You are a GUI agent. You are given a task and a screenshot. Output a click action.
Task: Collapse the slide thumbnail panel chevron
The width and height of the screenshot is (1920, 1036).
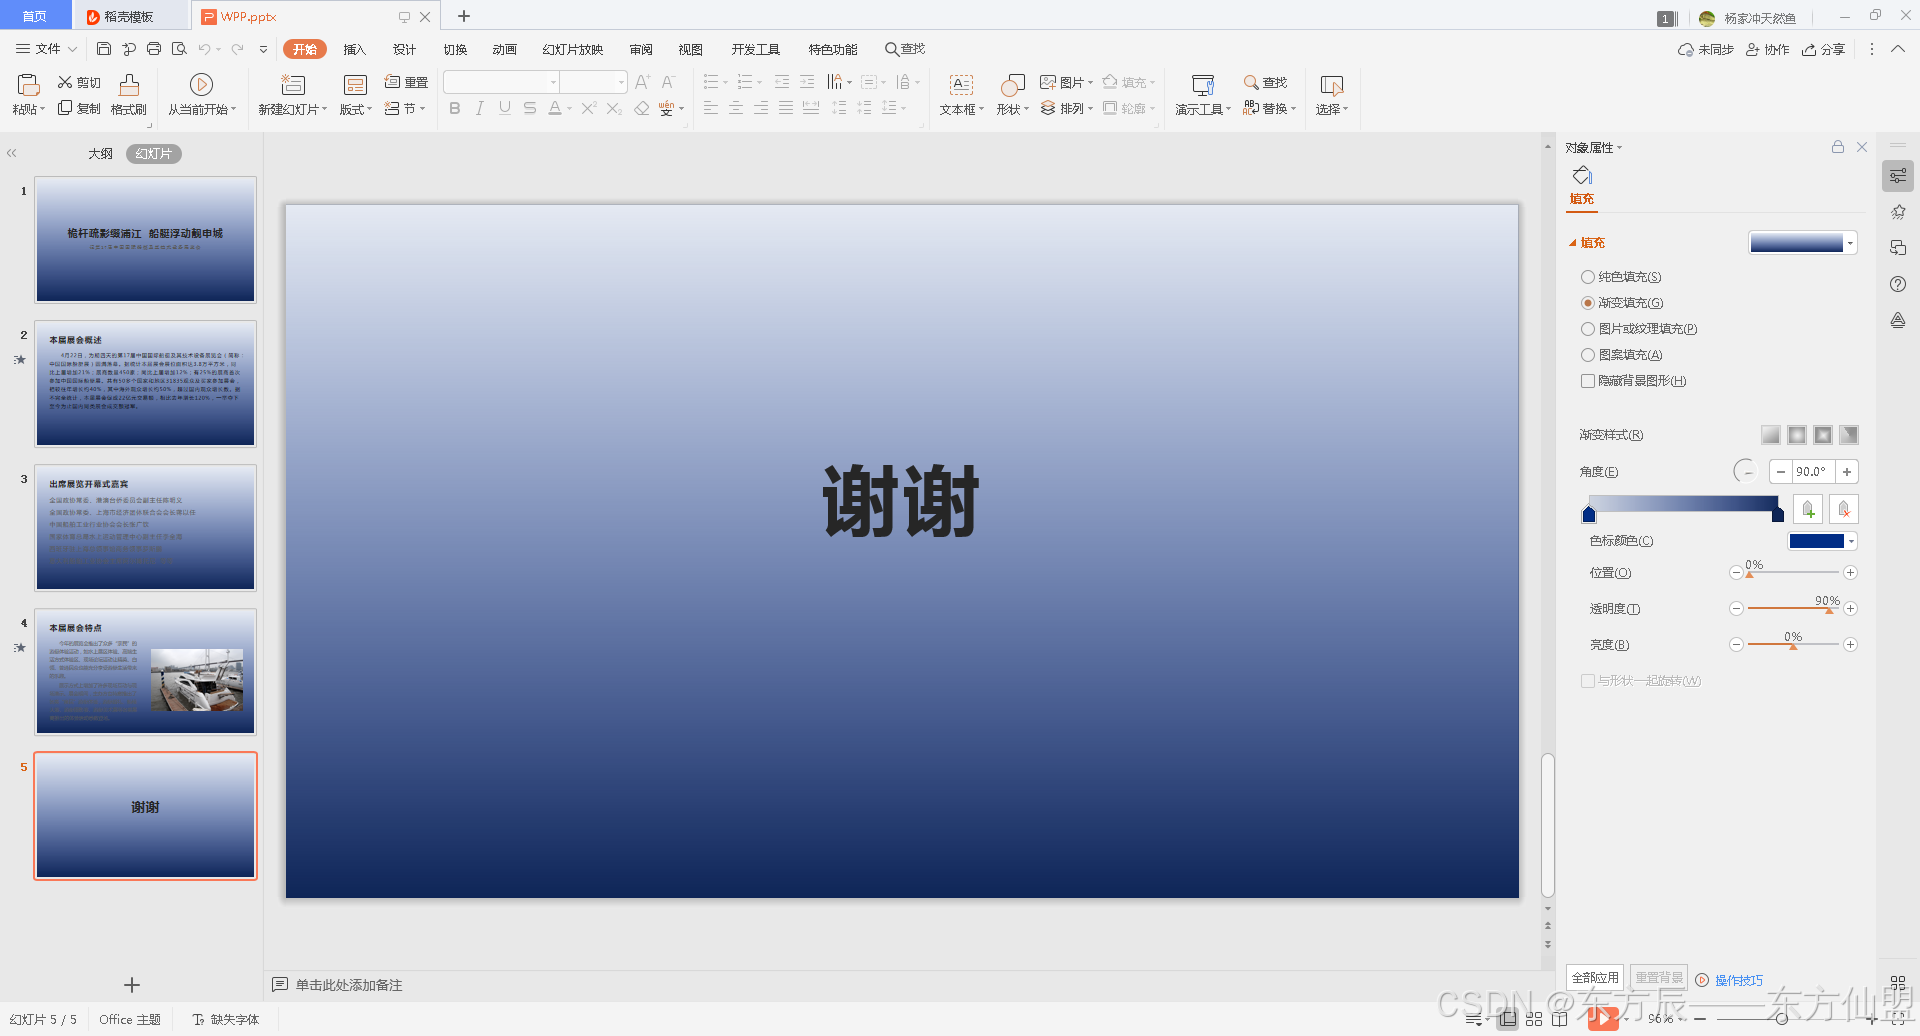click(x=12, y=154)
